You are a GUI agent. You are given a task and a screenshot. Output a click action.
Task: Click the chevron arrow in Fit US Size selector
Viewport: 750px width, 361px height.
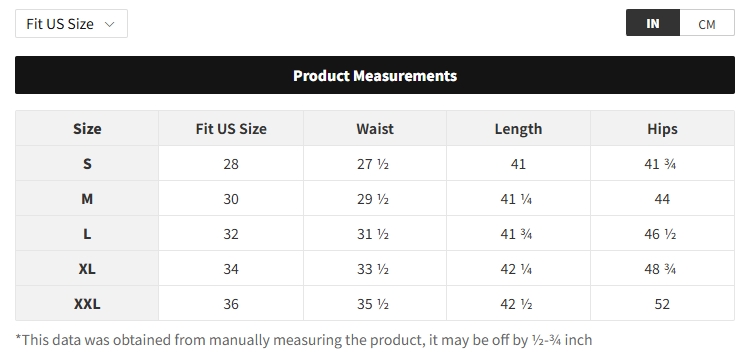[x=110, y=24]
